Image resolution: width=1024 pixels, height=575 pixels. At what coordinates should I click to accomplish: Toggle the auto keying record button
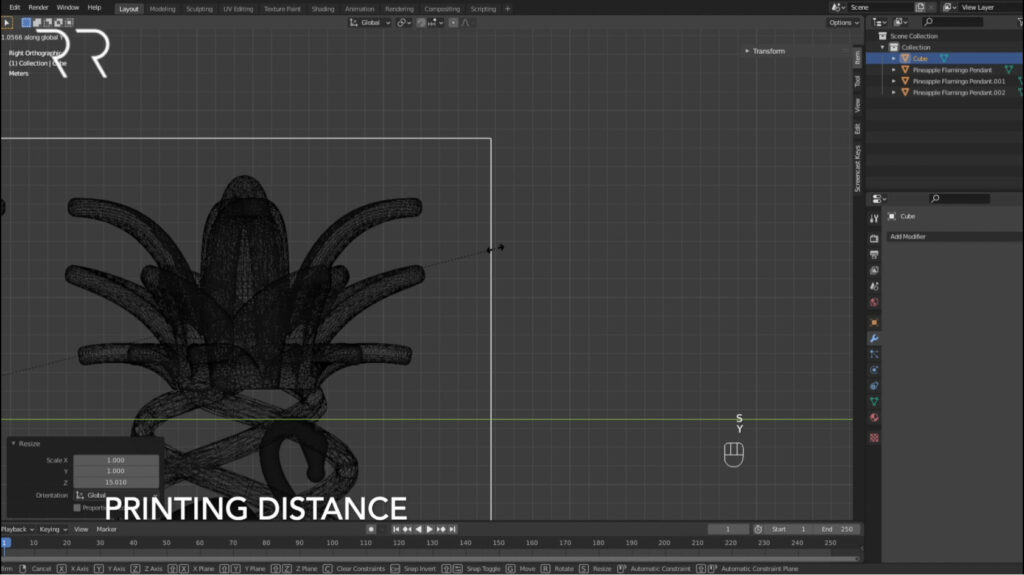pyautogui.click(x=371, y=529)
